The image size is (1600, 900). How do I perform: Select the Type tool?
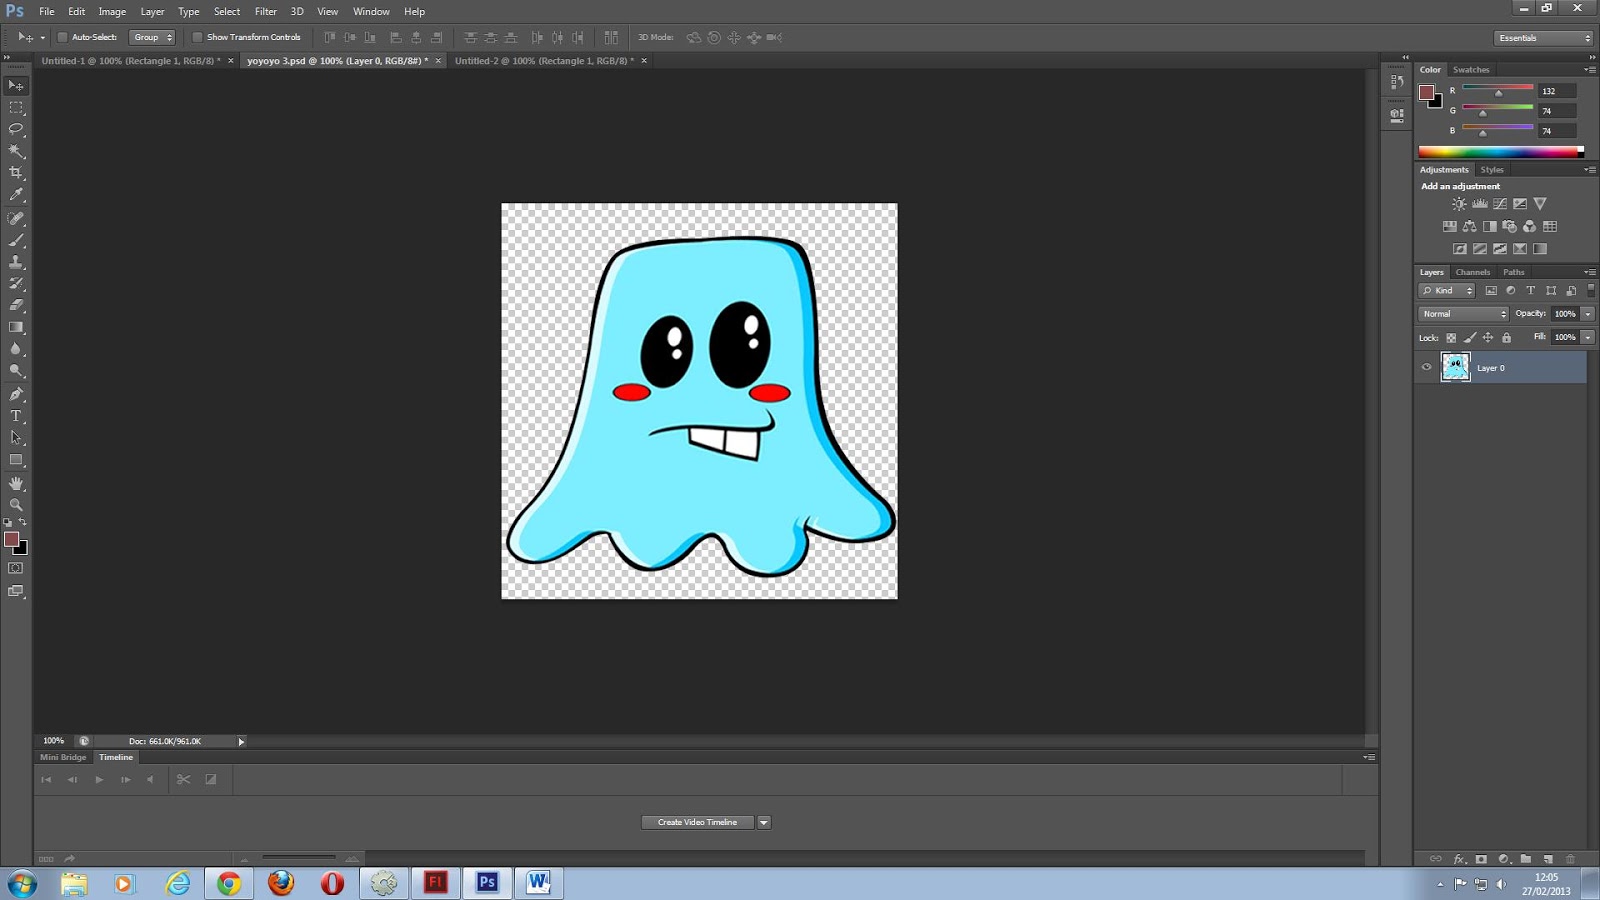pos(16,416)
